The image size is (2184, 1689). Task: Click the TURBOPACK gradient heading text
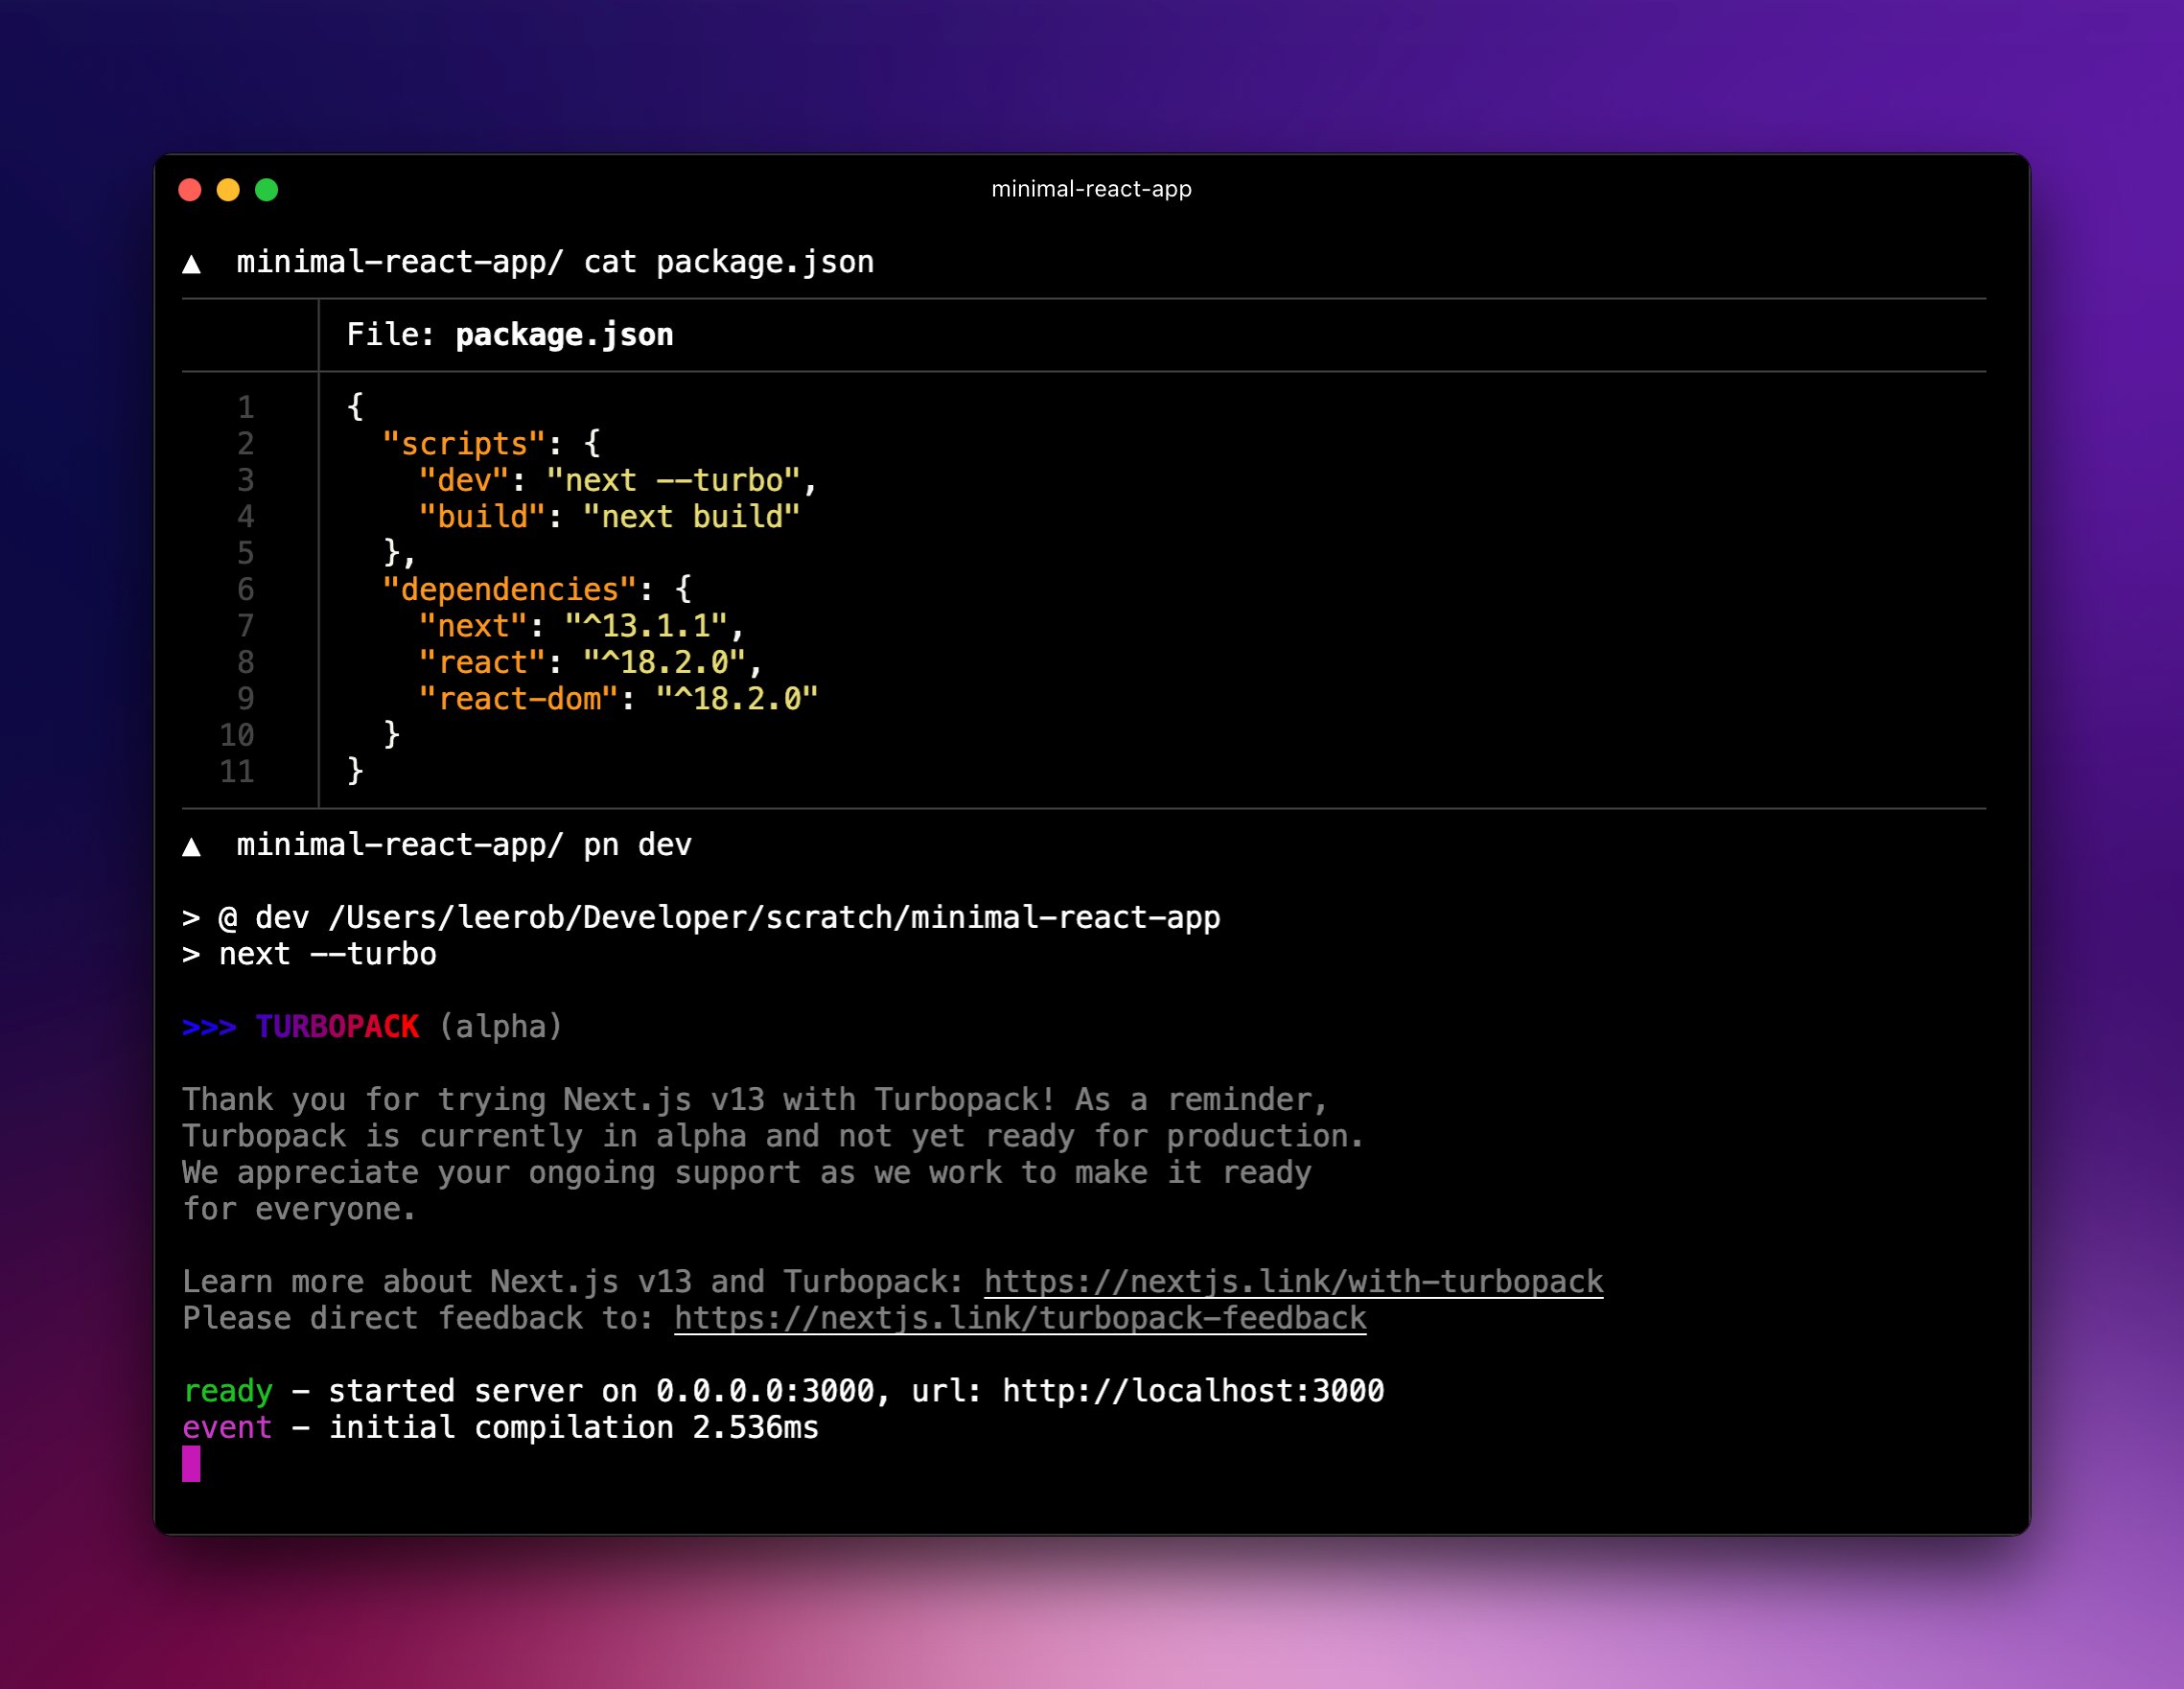coord(337,1027)
